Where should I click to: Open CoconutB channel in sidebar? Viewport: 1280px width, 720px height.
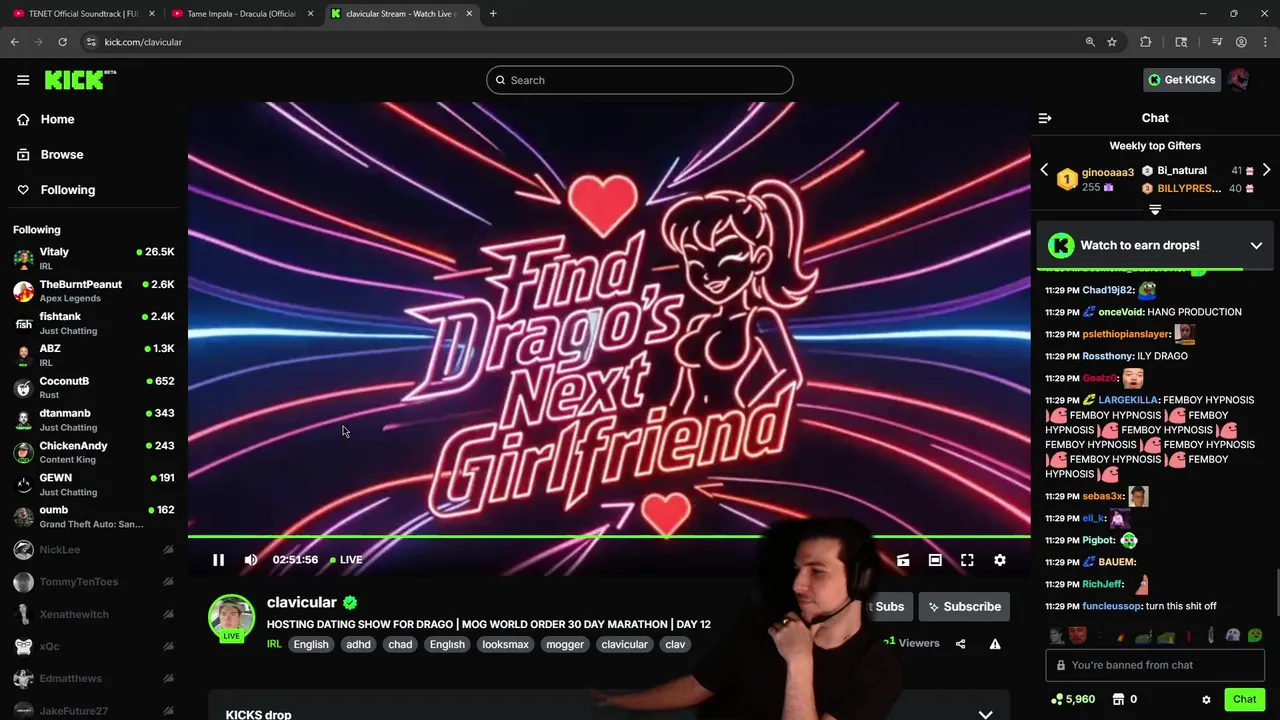pos(93,387)
